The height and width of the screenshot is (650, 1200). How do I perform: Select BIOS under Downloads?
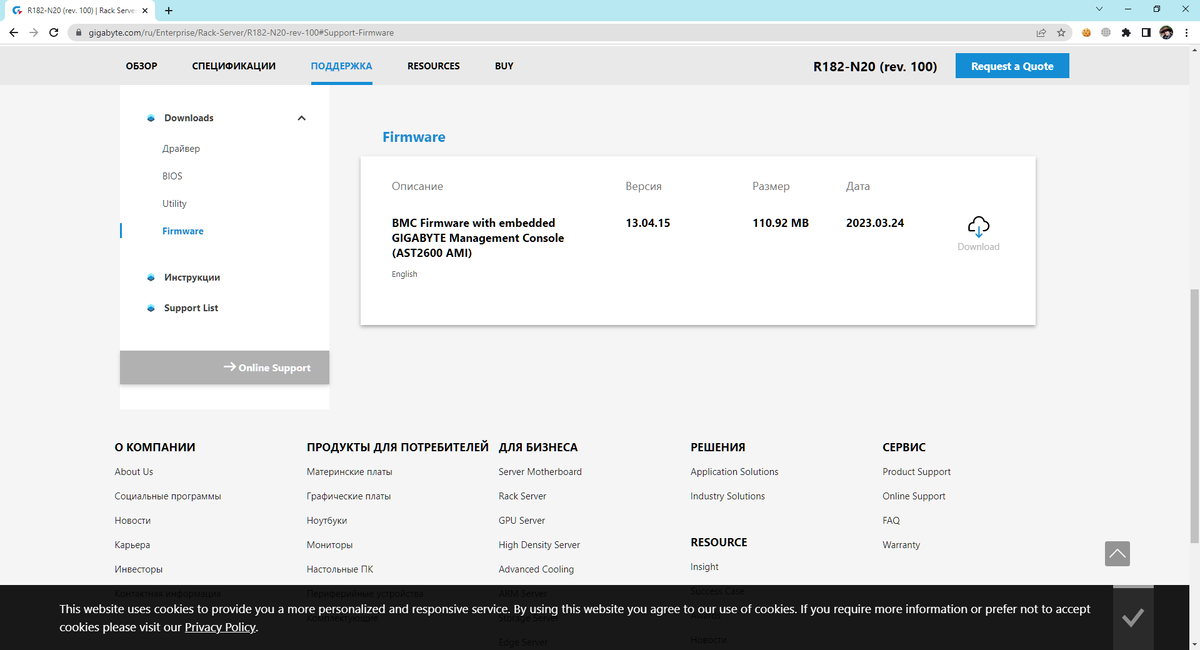point(172,176)
